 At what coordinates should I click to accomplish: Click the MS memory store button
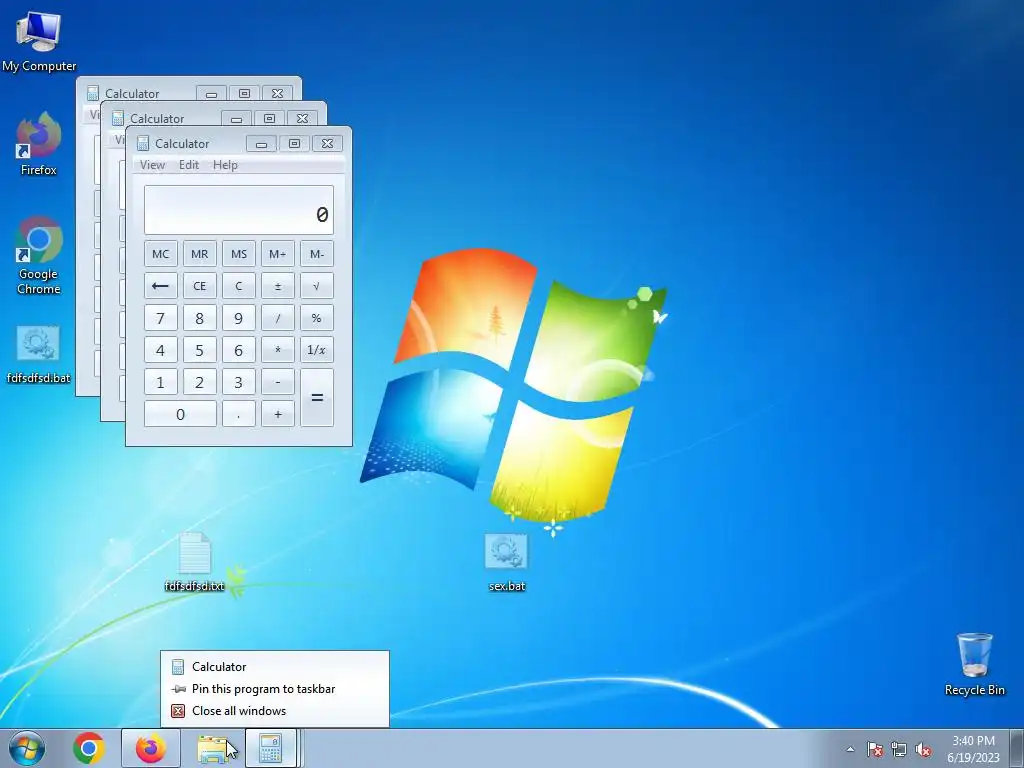(238, 254)
